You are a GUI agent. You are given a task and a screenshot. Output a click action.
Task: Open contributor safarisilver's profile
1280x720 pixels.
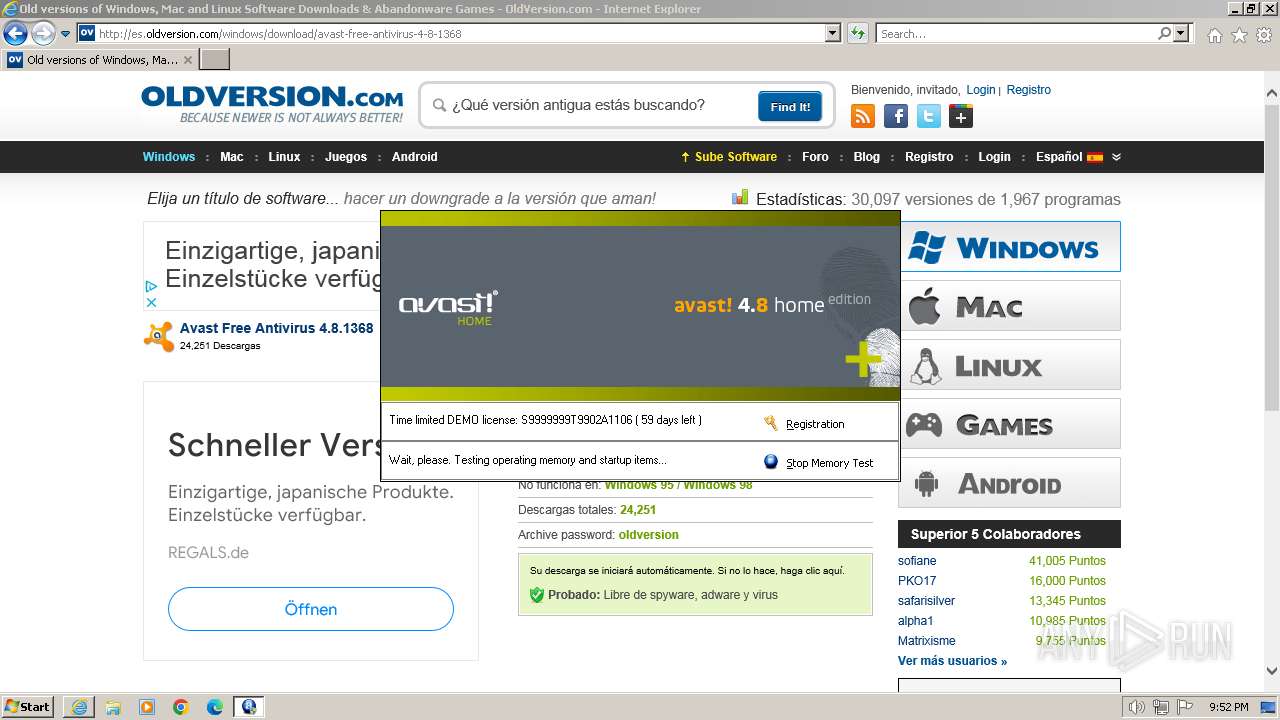(926, 601)
